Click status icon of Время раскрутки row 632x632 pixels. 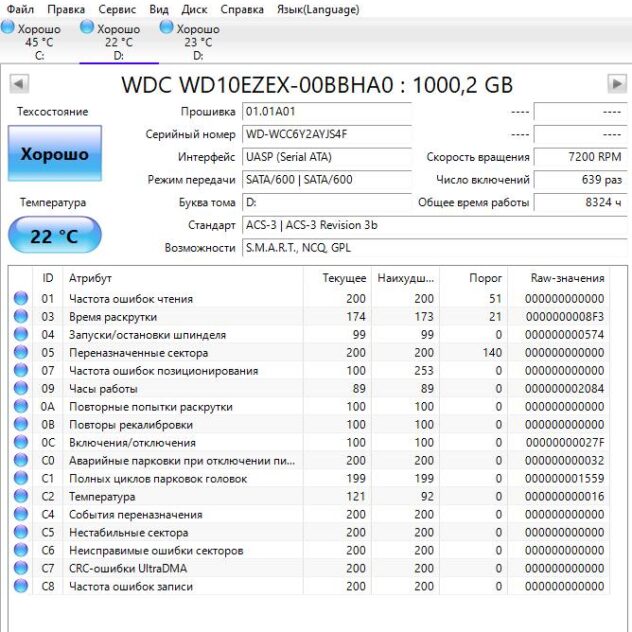pyautogui.click(x=21, y=316)
